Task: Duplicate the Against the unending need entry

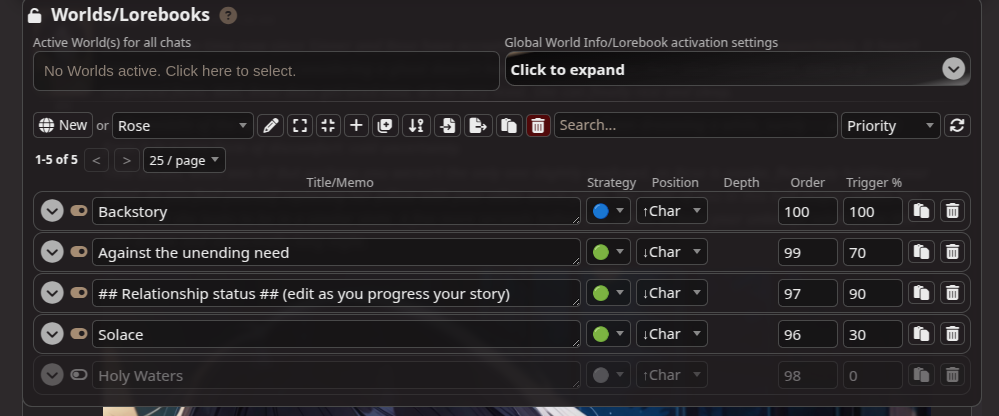Action: click(921, 252)
